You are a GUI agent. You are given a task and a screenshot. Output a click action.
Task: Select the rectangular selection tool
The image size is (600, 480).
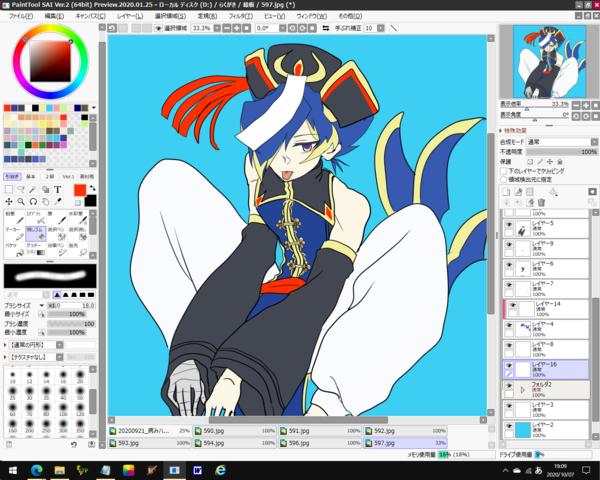coord(9,189)
